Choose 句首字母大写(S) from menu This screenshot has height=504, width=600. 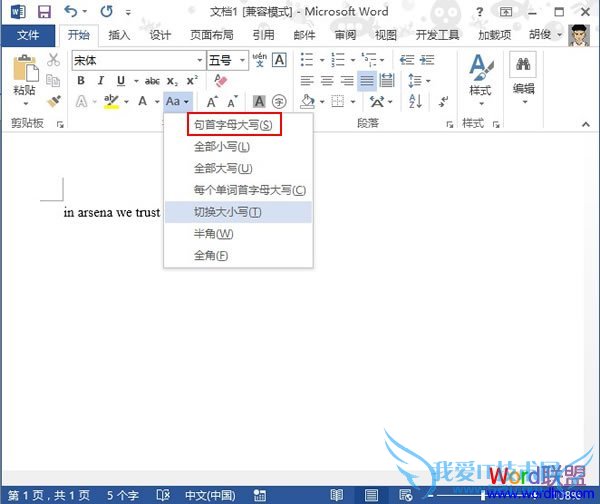[238, 125]
